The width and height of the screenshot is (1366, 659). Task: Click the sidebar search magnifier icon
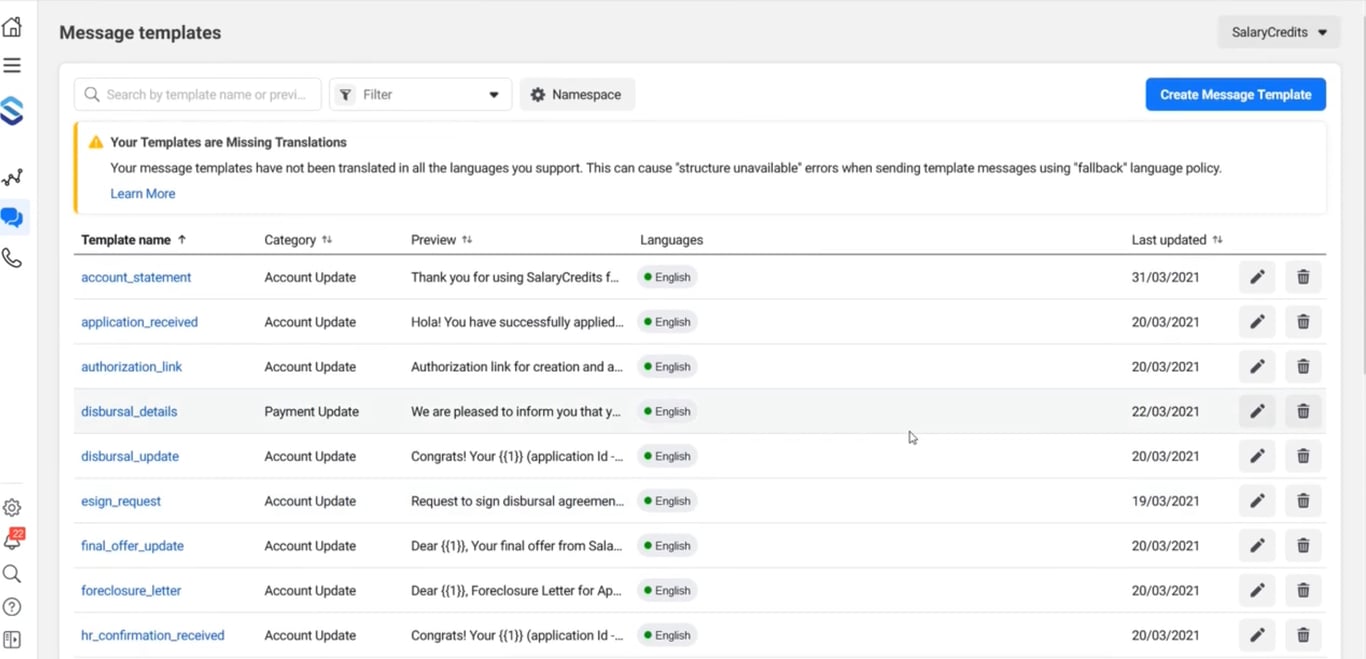click(12, 574)
